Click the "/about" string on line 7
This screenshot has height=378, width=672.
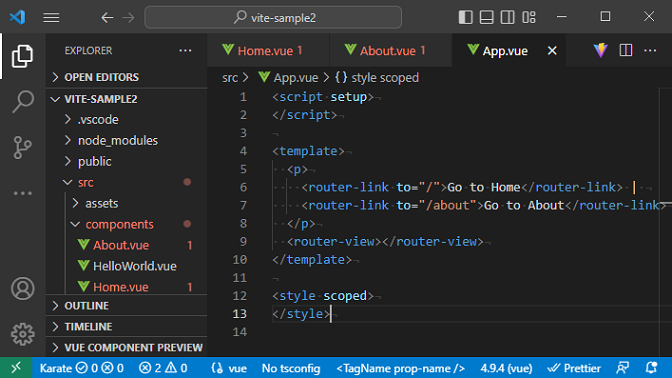447,205
